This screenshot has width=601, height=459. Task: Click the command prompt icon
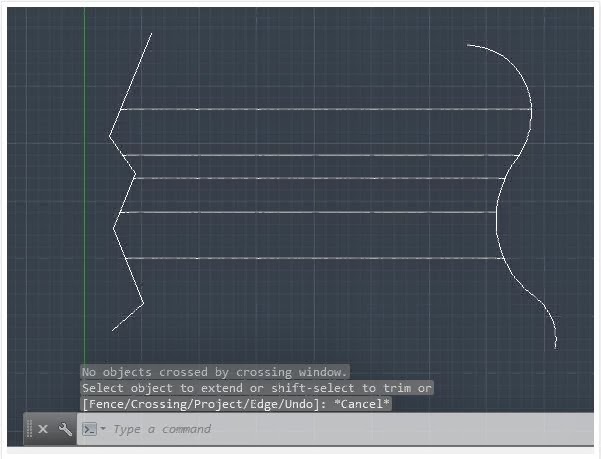click(89, 429)
